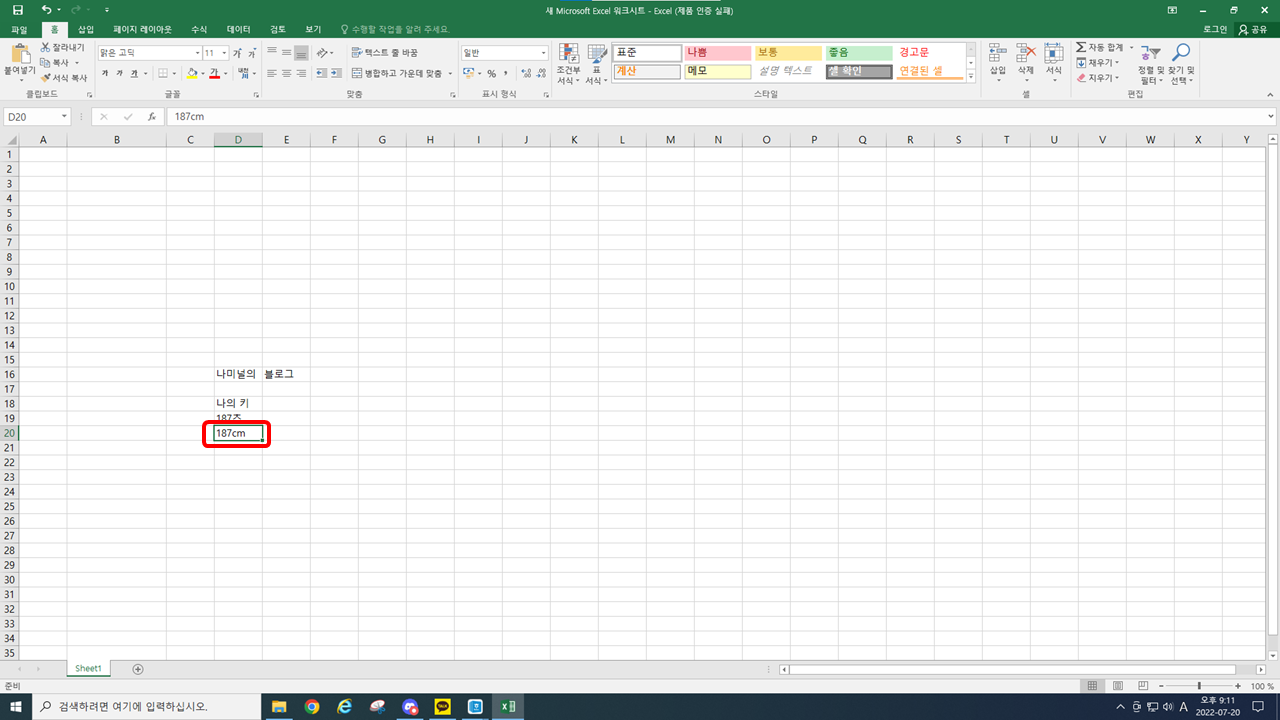The height and width of the screenshot is (720, 1280).
Task: Toggle bottom vertical alignment
Action: [301, 53]
